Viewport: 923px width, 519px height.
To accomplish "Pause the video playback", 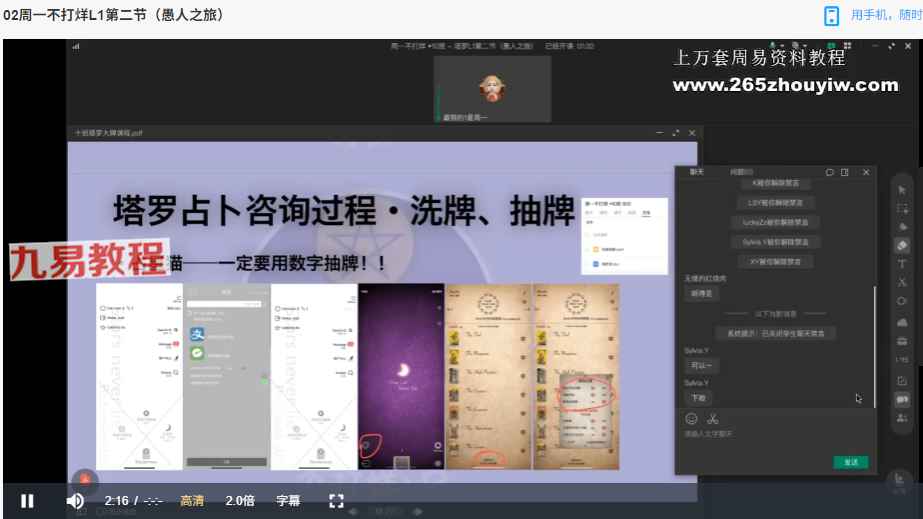I will click(x=27, y=501).
